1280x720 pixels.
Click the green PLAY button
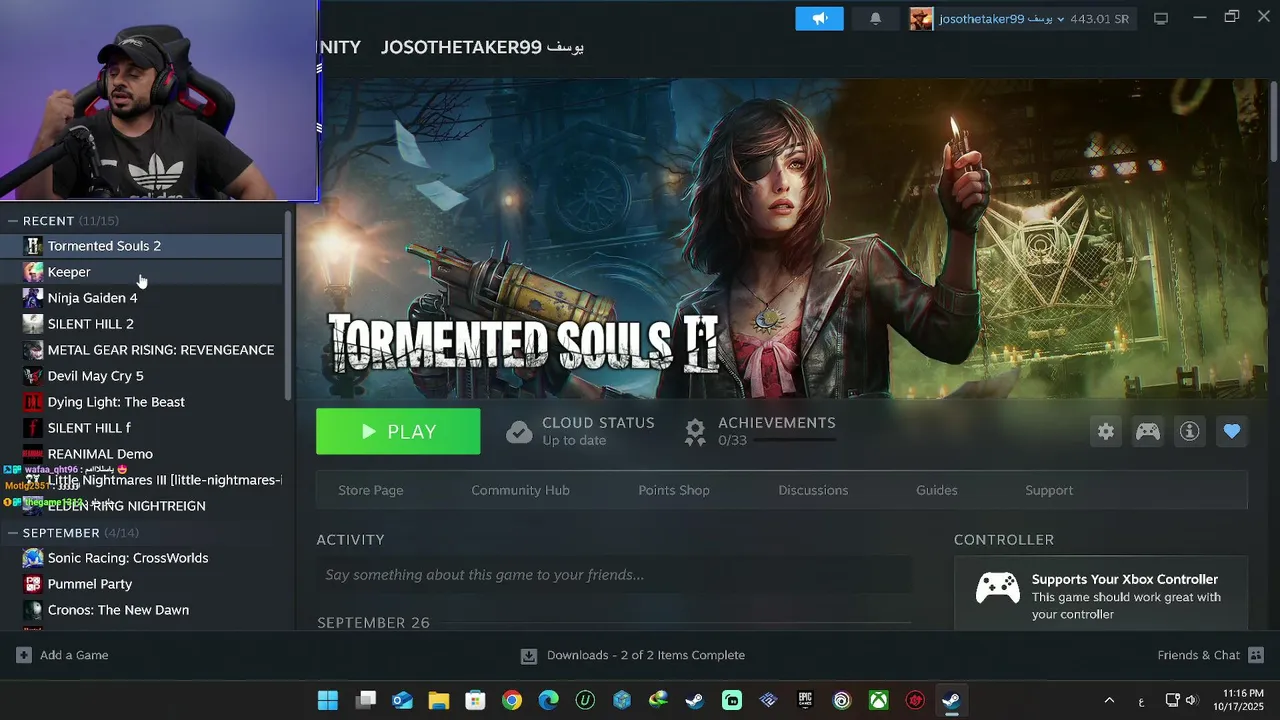click(x=398, y=431)
